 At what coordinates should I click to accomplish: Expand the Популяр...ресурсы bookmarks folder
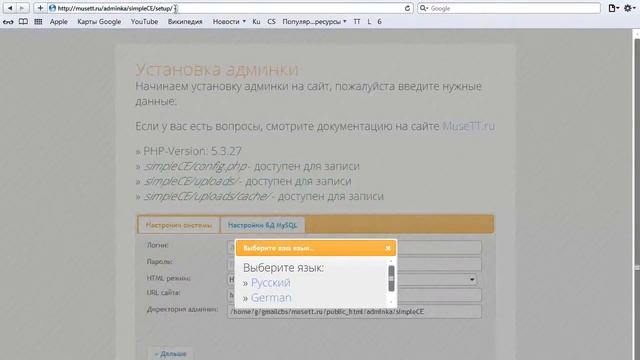pos(314,22)
